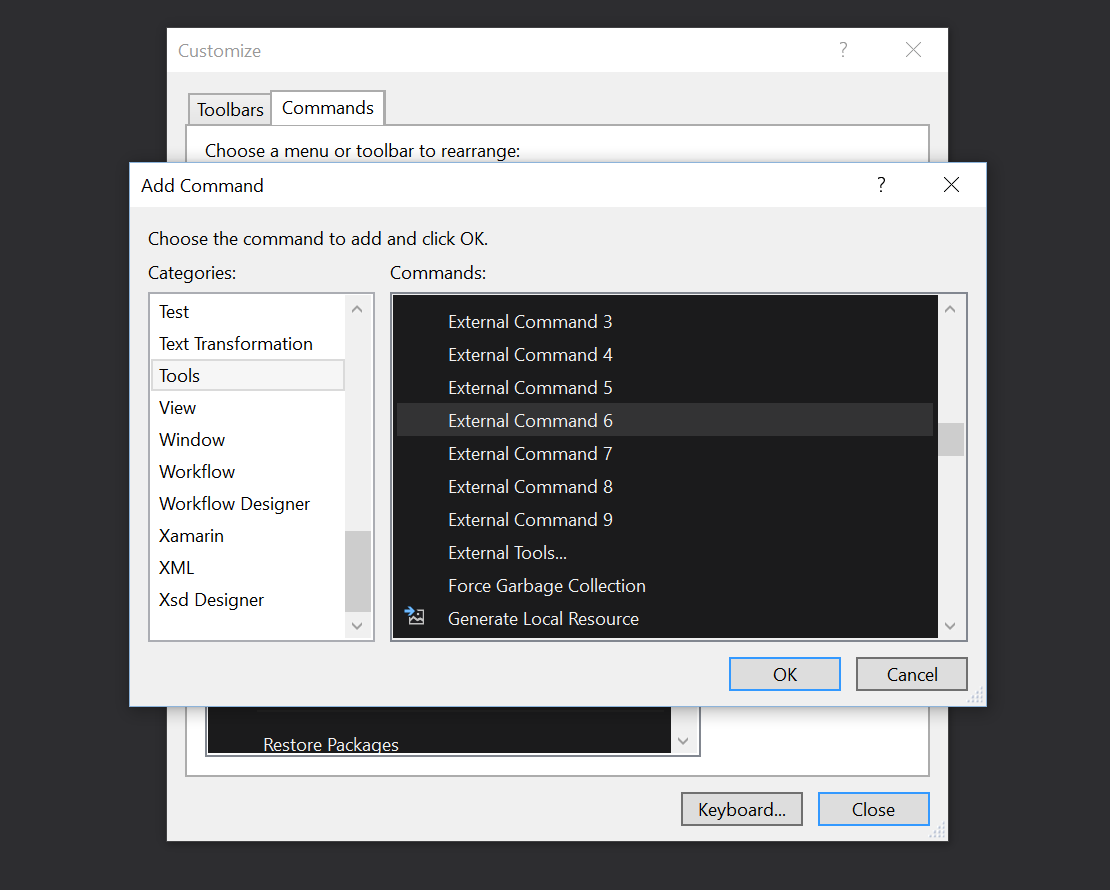Click the Categories list scrollbar thumb
The image size is (1110, 890).
[x=357, y=571]
